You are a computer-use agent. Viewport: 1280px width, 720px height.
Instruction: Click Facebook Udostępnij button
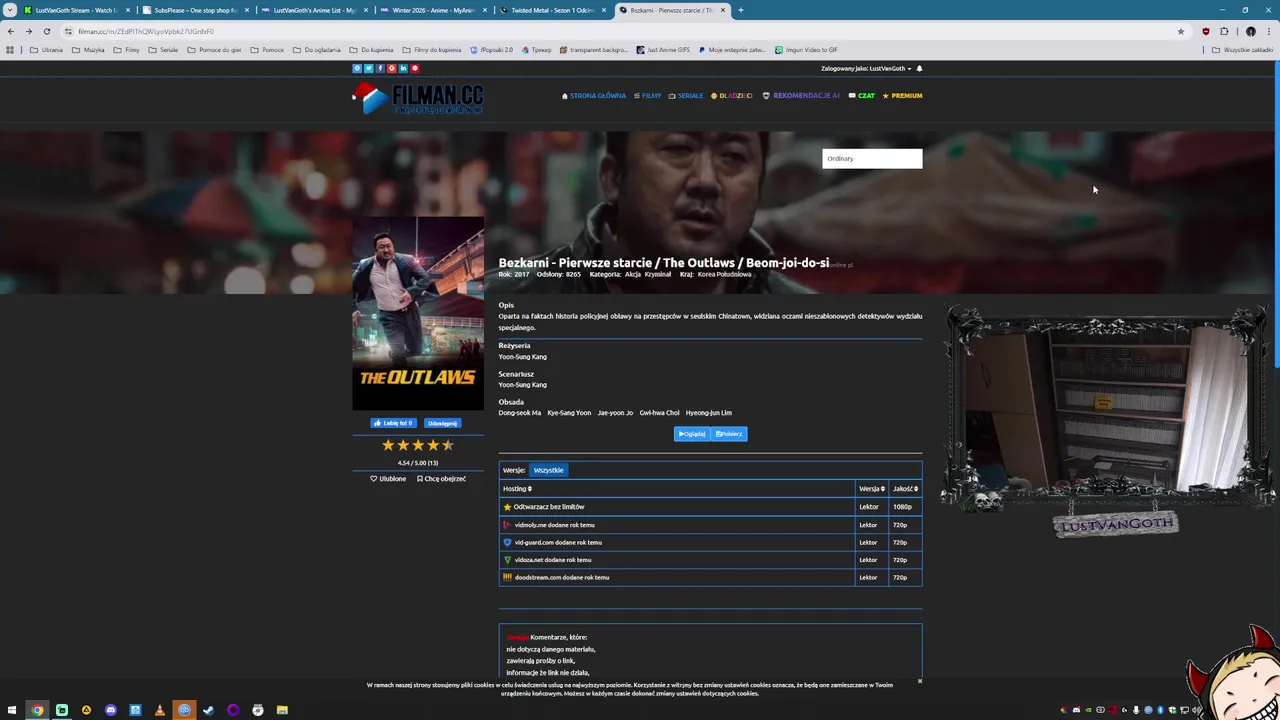coord(442,423)
